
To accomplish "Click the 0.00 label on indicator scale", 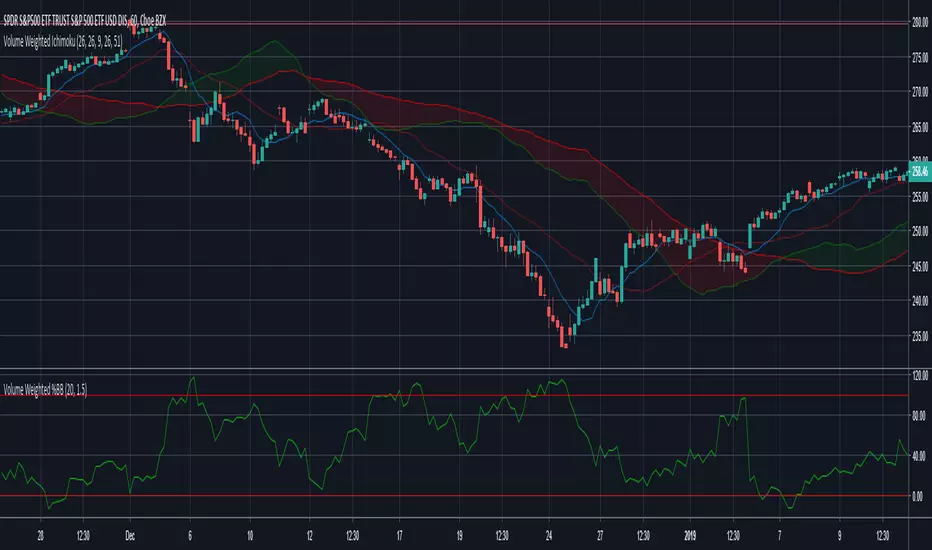I will [918, 496].
